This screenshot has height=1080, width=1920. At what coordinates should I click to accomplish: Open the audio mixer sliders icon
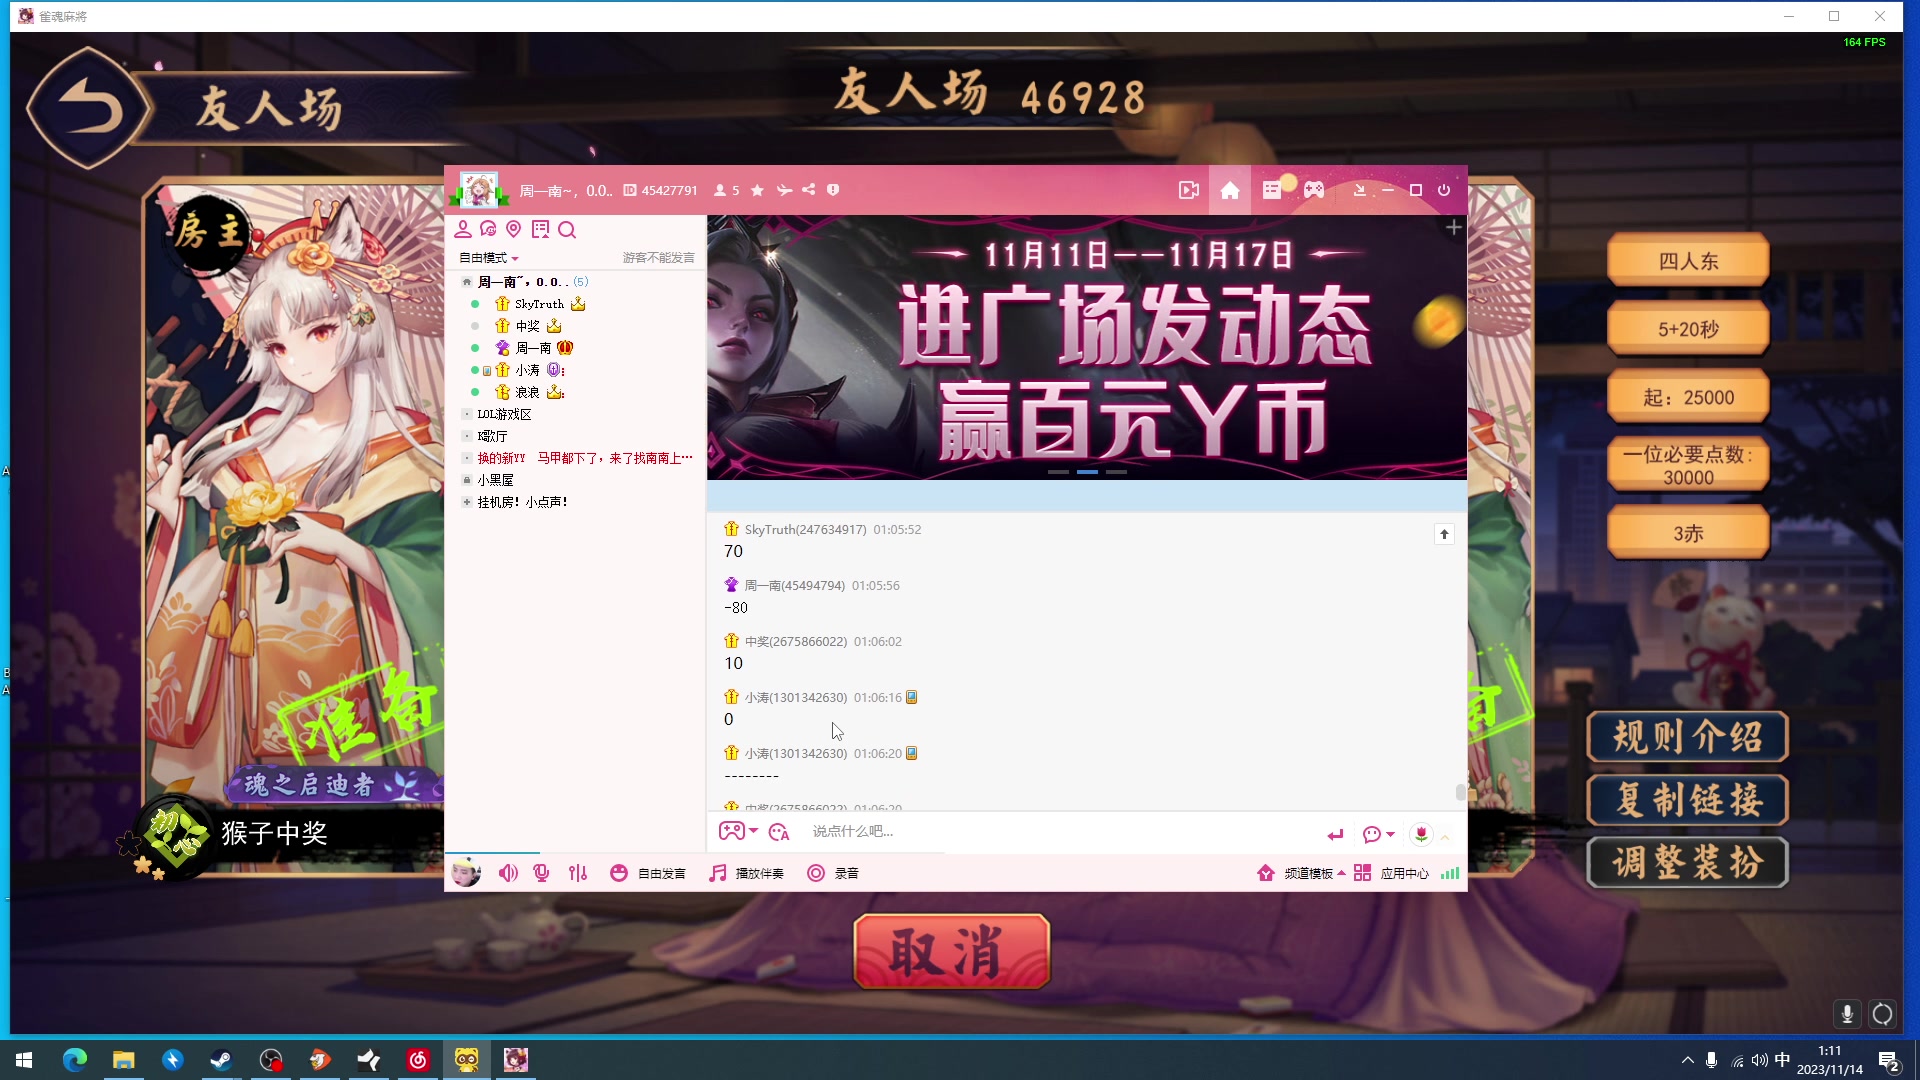[x=578, y=873]
